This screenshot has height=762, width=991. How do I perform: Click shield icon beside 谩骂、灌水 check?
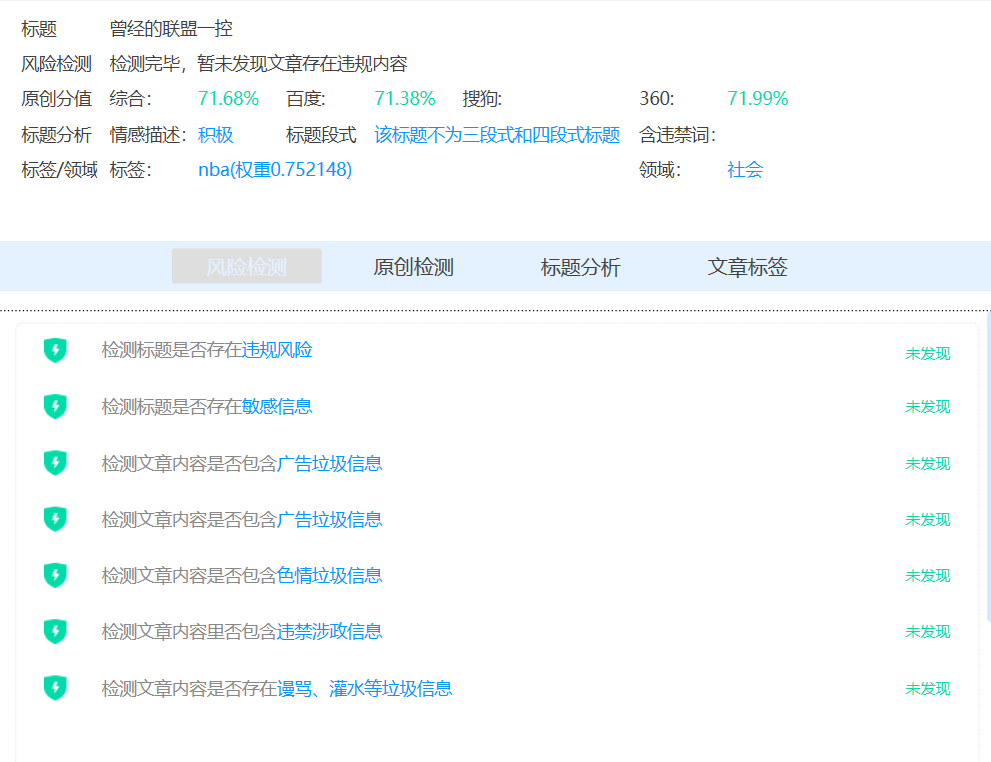coord(55,687)
